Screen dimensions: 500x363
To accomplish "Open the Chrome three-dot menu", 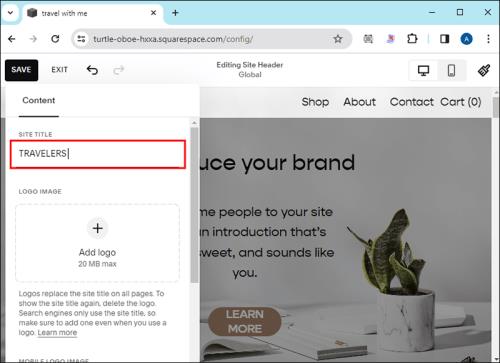I will coord(488,39).
